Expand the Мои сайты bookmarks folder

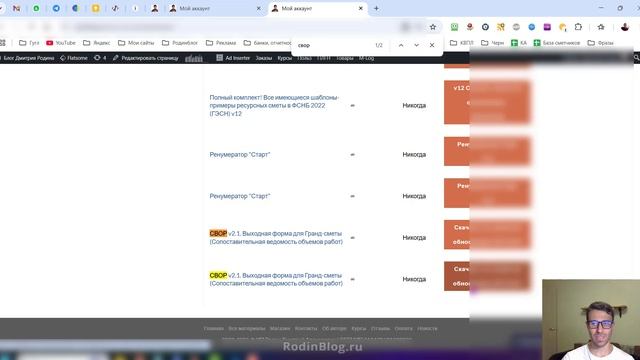136,43
